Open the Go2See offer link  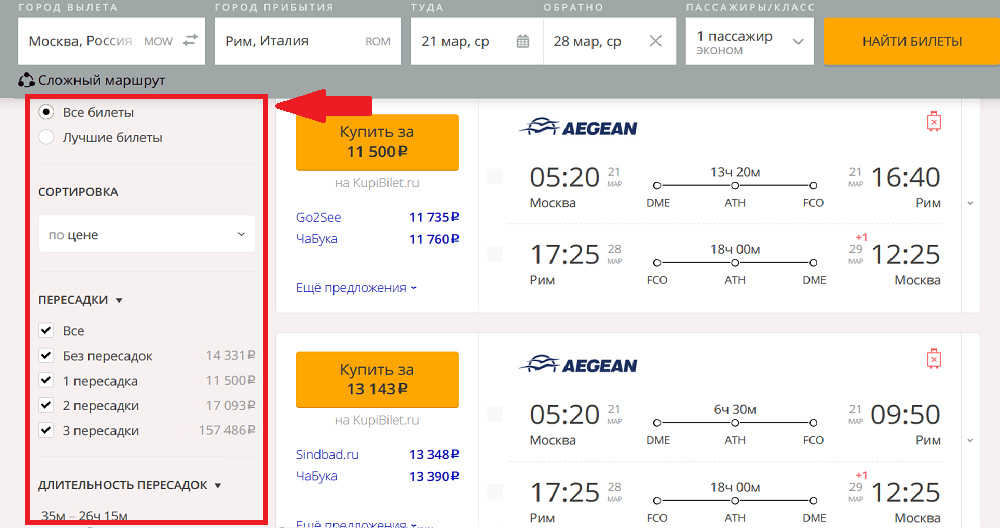click(318, 217)
